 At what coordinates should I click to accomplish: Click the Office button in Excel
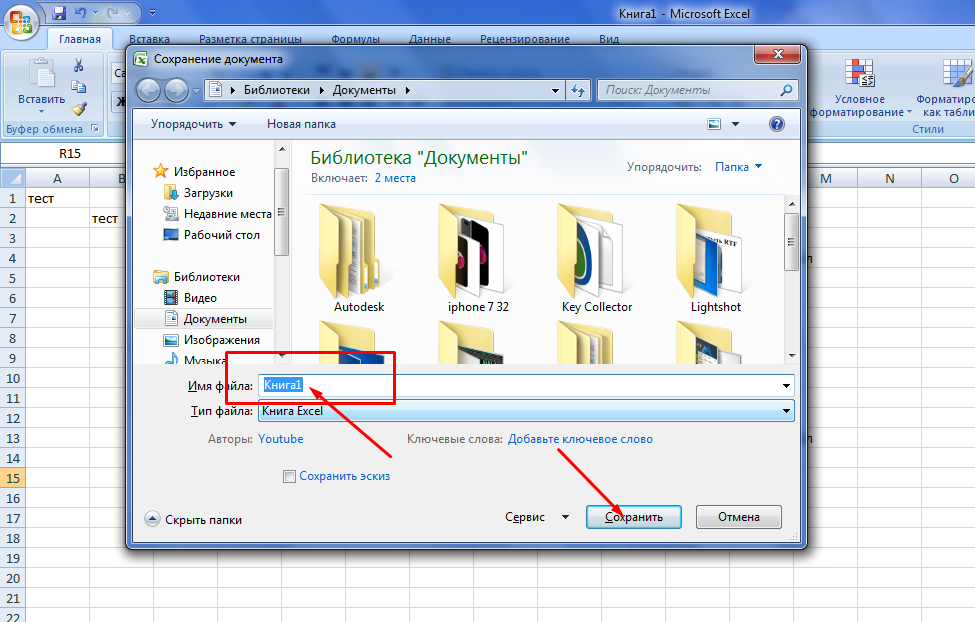click(x=21, y=21)
